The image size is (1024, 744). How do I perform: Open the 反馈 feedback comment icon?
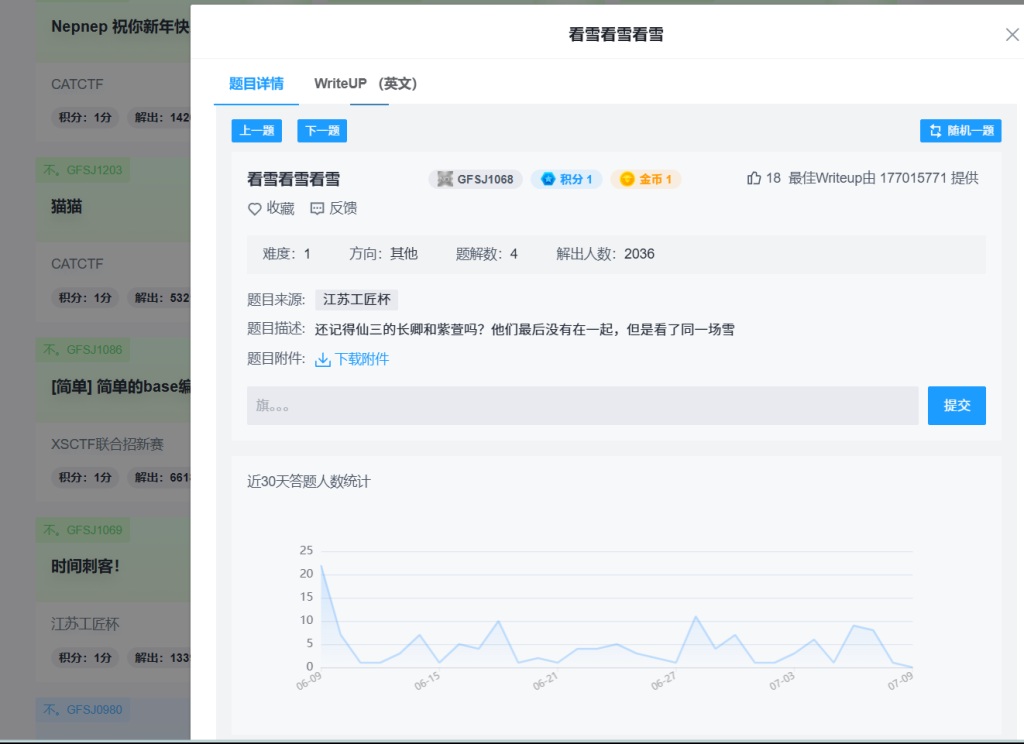(x=317, y=209)
